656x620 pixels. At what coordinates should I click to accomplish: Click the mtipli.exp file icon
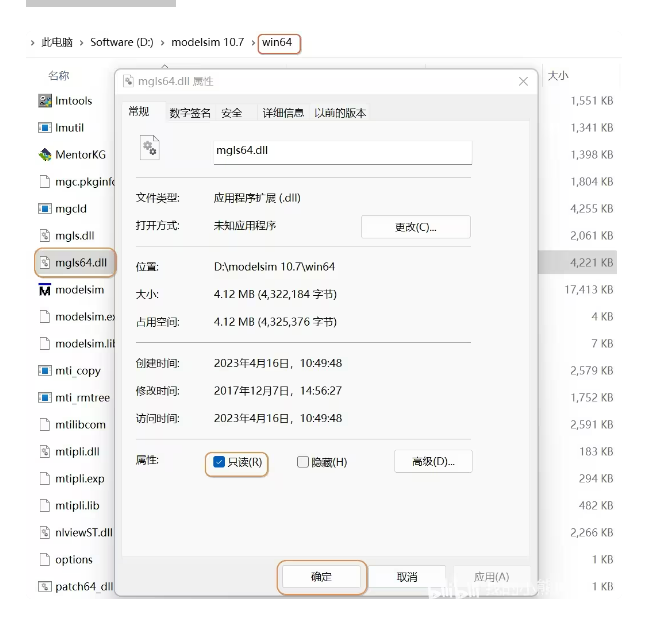point(45,479)
